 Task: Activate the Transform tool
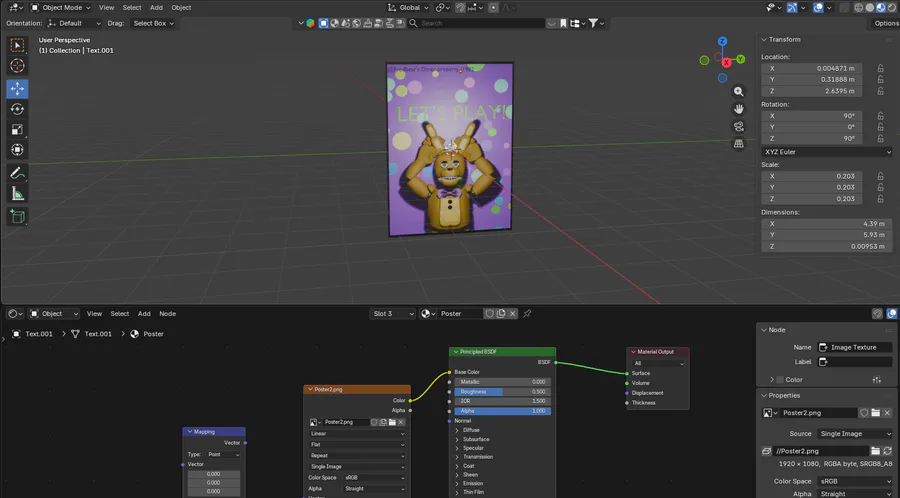17,150
